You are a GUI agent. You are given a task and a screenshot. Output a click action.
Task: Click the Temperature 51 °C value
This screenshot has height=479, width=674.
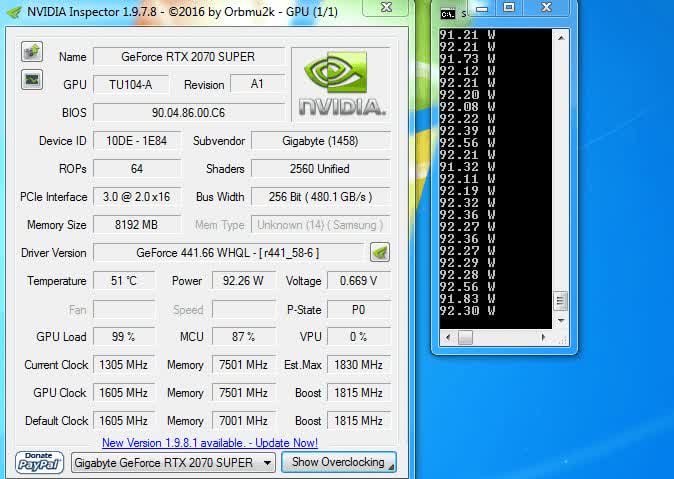[x=124, y=281]
